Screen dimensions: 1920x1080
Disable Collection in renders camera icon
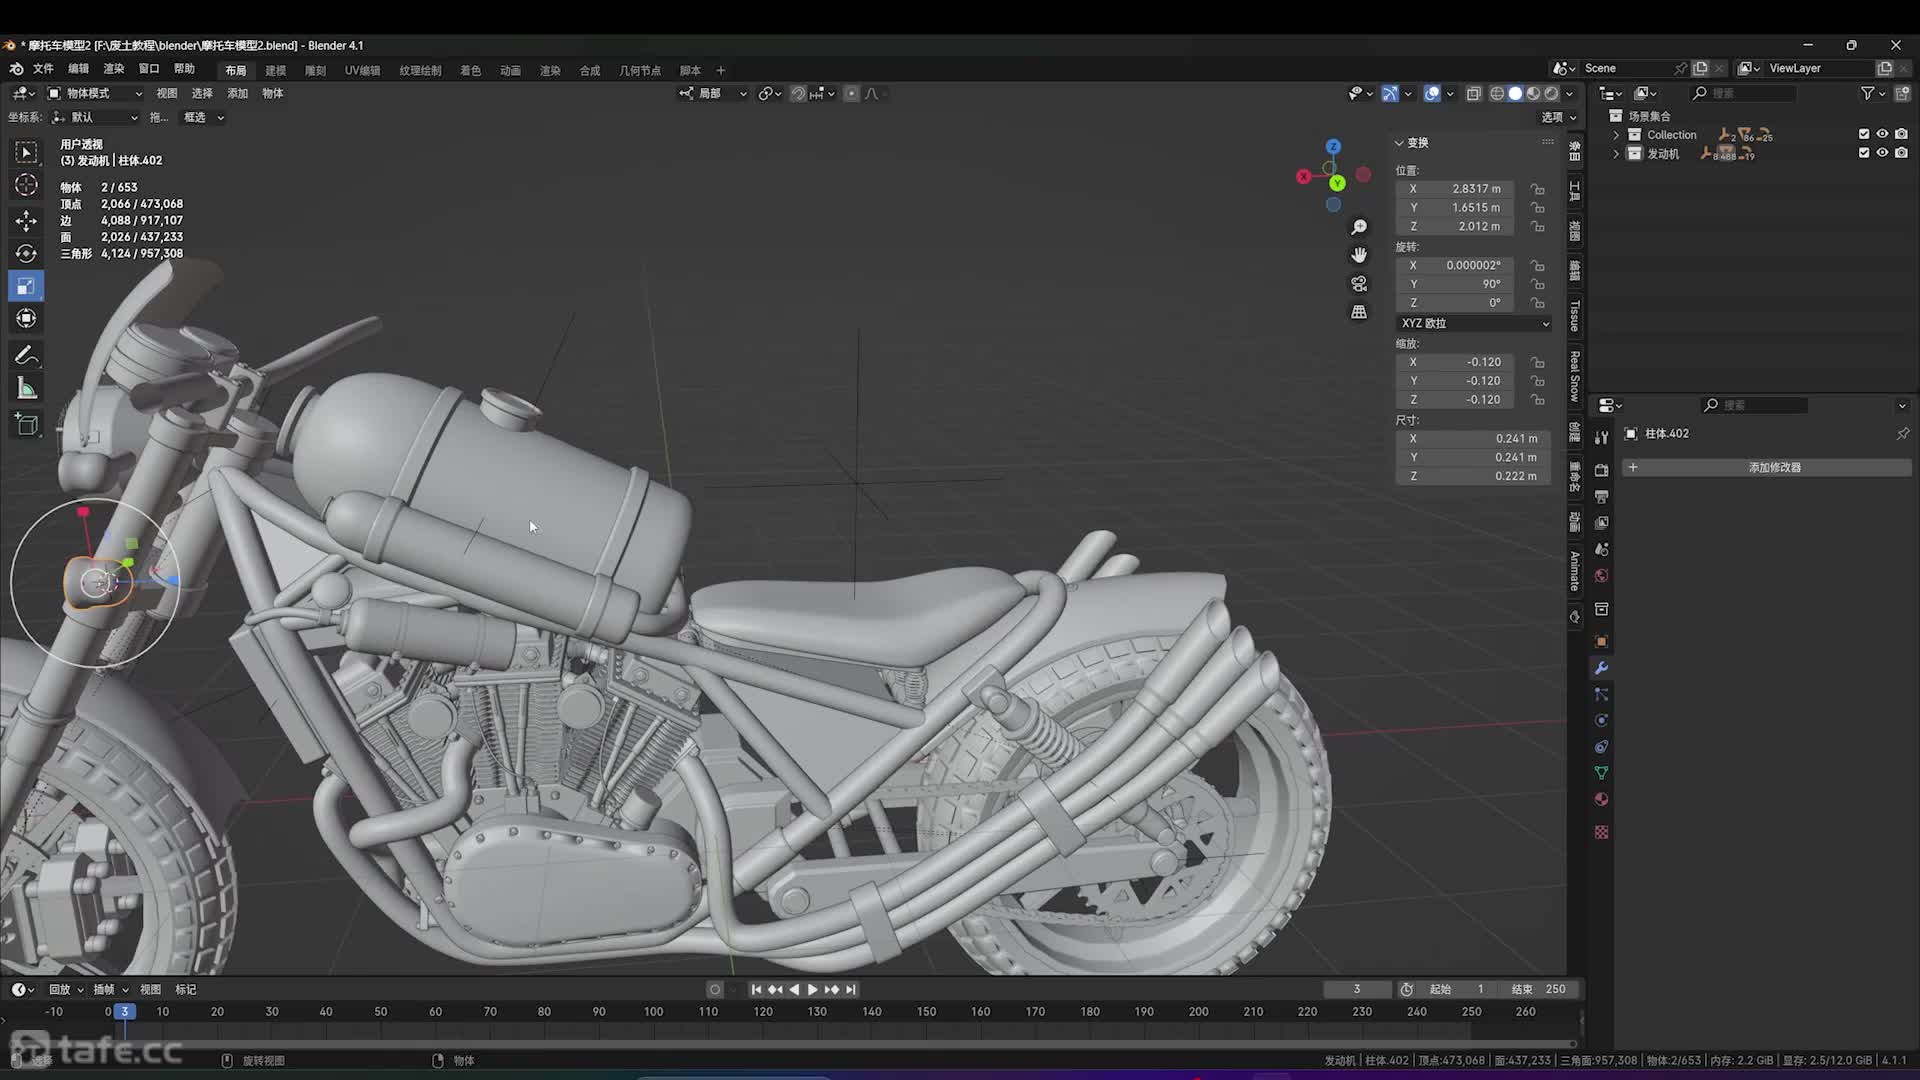[x=1901, y=134]
